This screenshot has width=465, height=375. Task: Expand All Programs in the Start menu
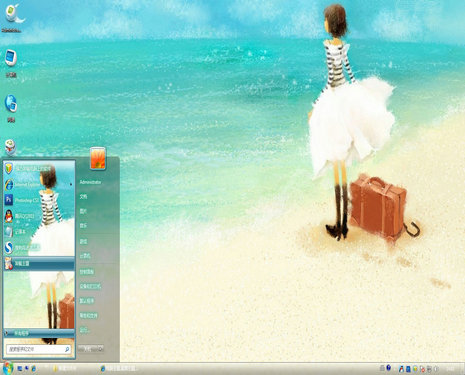click(39, 333)
